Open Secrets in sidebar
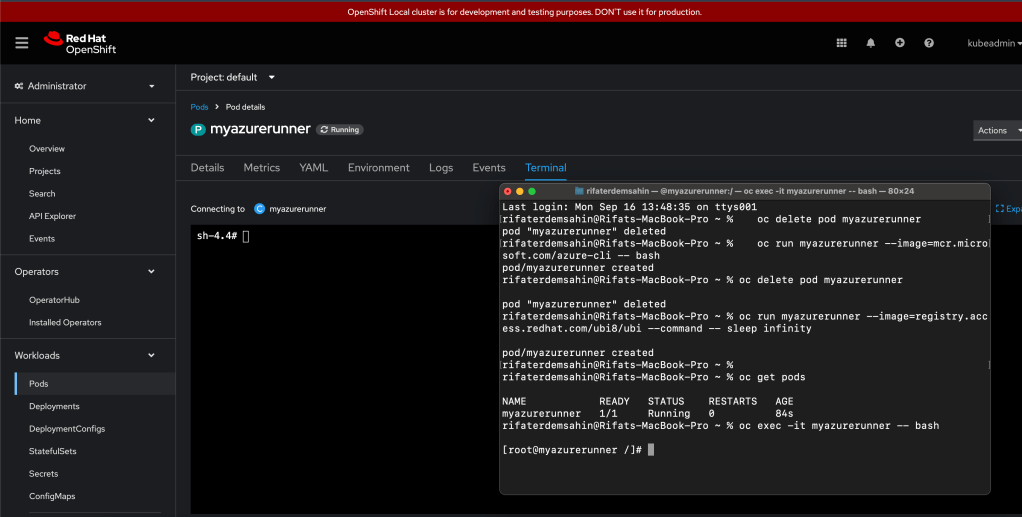This screenshot has width=1022, height=517. click(44, 474)
